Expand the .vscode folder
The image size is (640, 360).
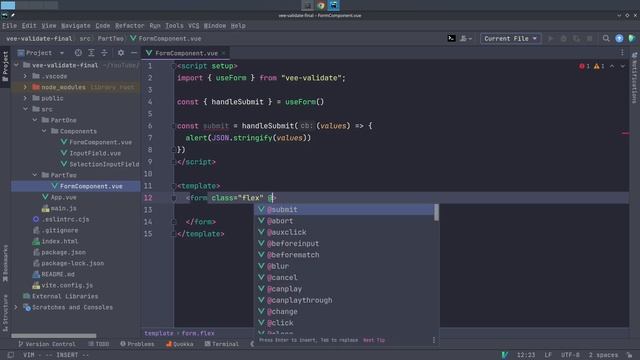(x=25, y=76)
